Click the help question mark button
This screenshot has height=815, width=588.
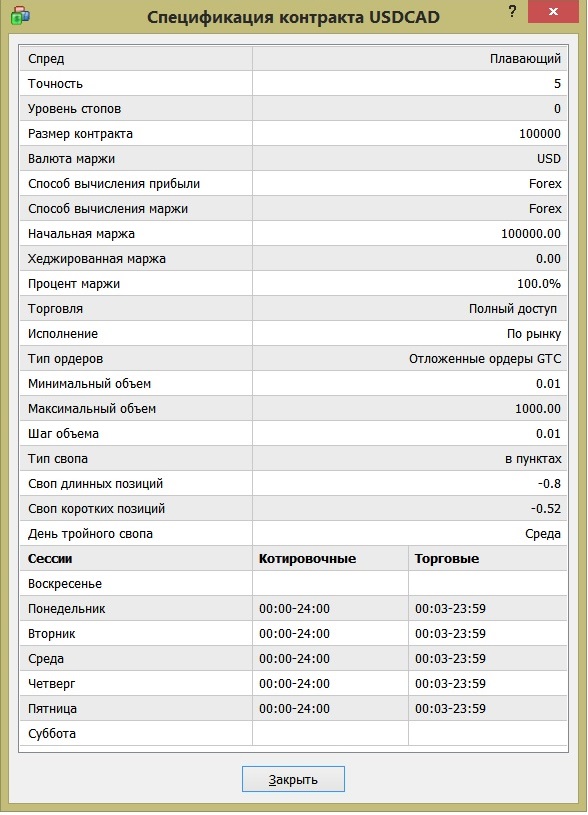(x=512, y=11)
